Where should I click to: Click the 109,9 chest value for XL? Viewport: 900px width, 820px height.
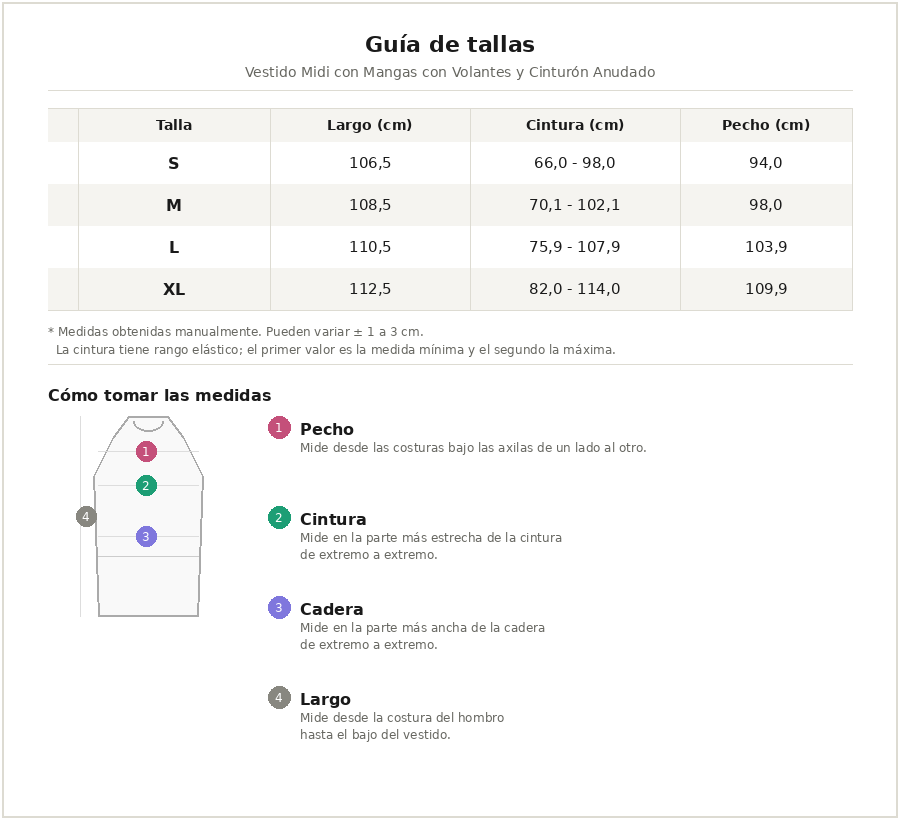pos(766,290)
